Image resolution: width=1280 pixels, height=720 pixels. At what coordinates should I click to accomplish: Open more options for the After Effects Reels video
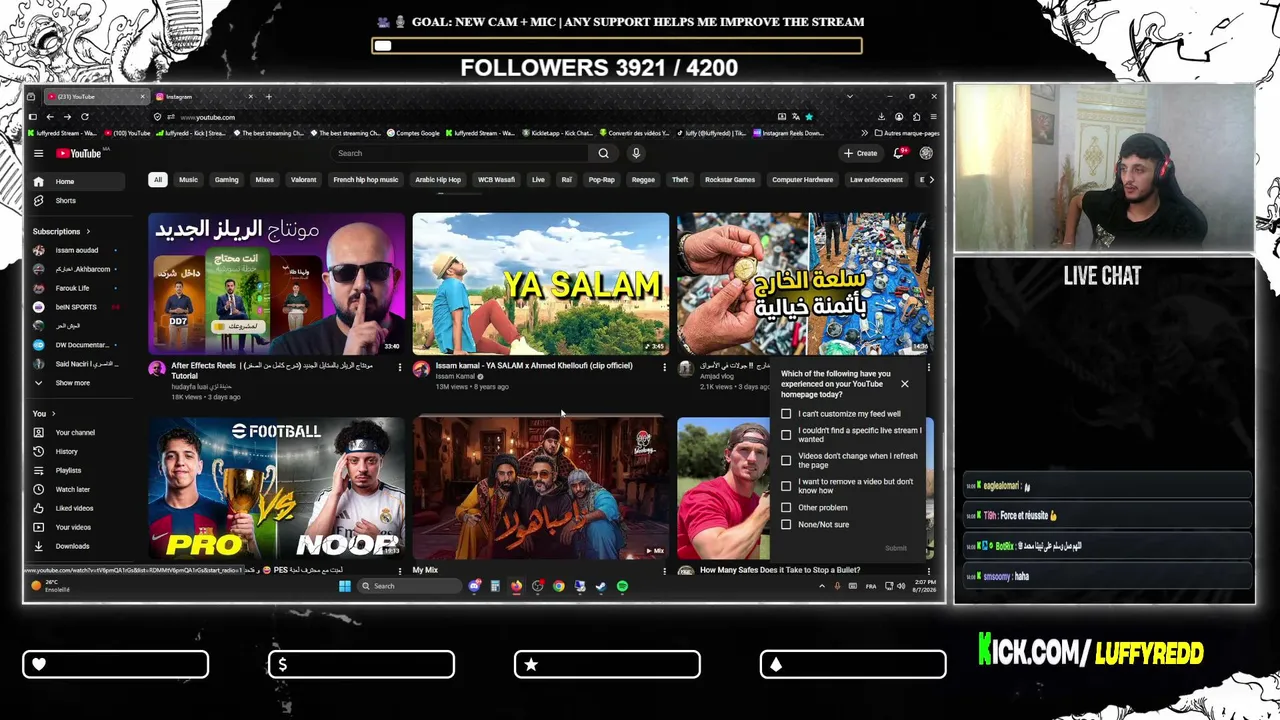pos(400,367)
